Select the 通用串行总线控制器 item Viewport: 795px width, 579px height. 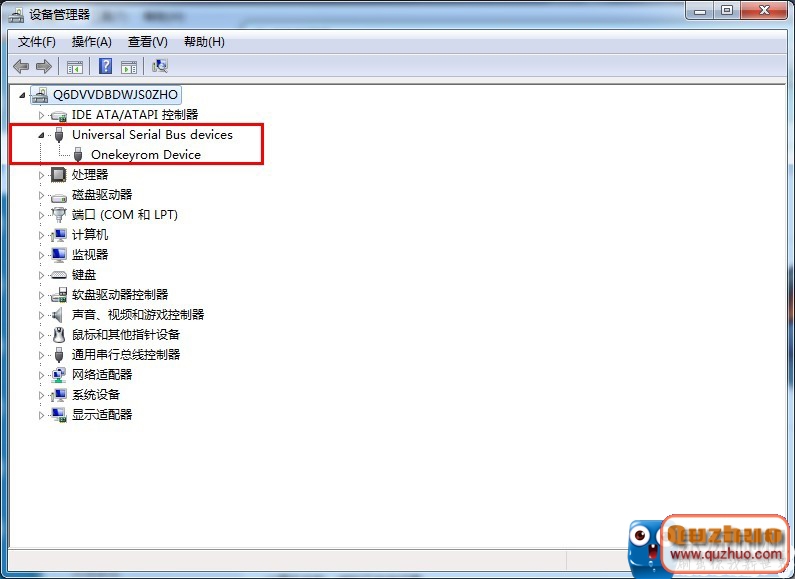pyautogui.click(x=126, y=355)
